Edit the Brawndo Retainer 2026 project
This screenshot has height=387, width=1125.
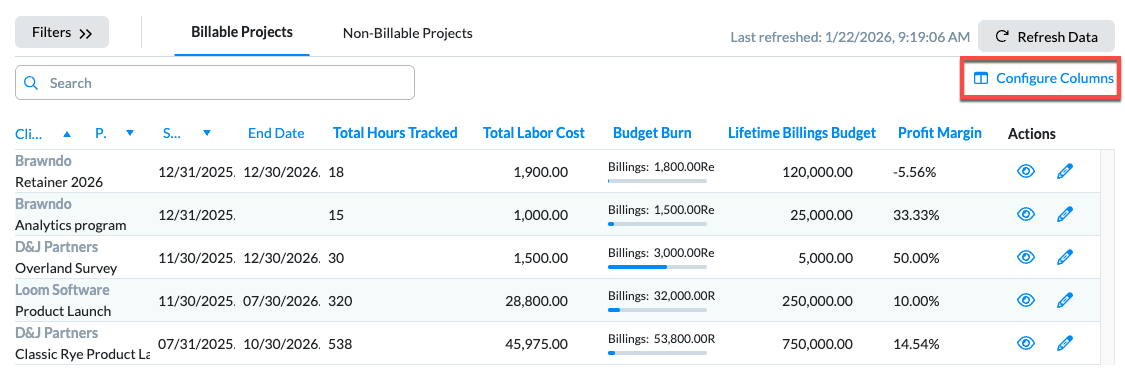click(1065, 171)
